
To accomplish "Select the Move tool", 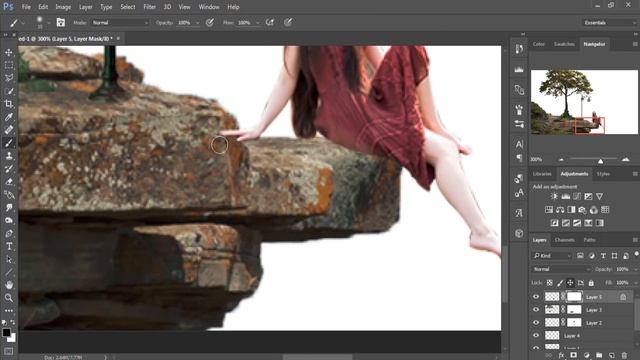I will tap(9, 52).
